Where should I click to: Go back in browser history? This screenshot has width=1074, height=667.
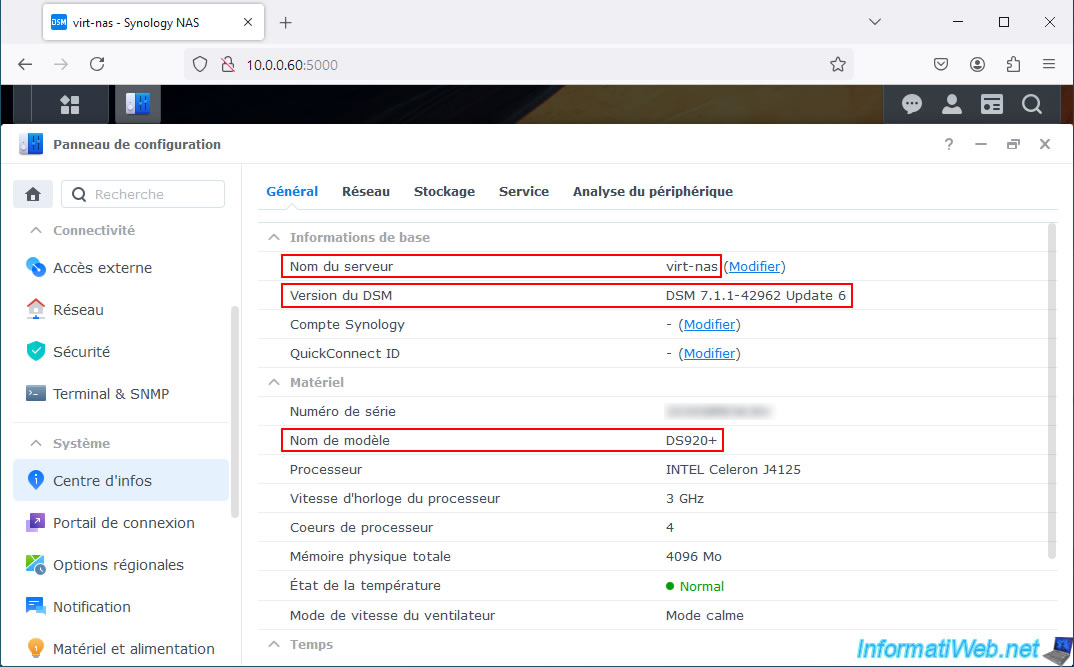pyautogui.click(x=25, y=64)
